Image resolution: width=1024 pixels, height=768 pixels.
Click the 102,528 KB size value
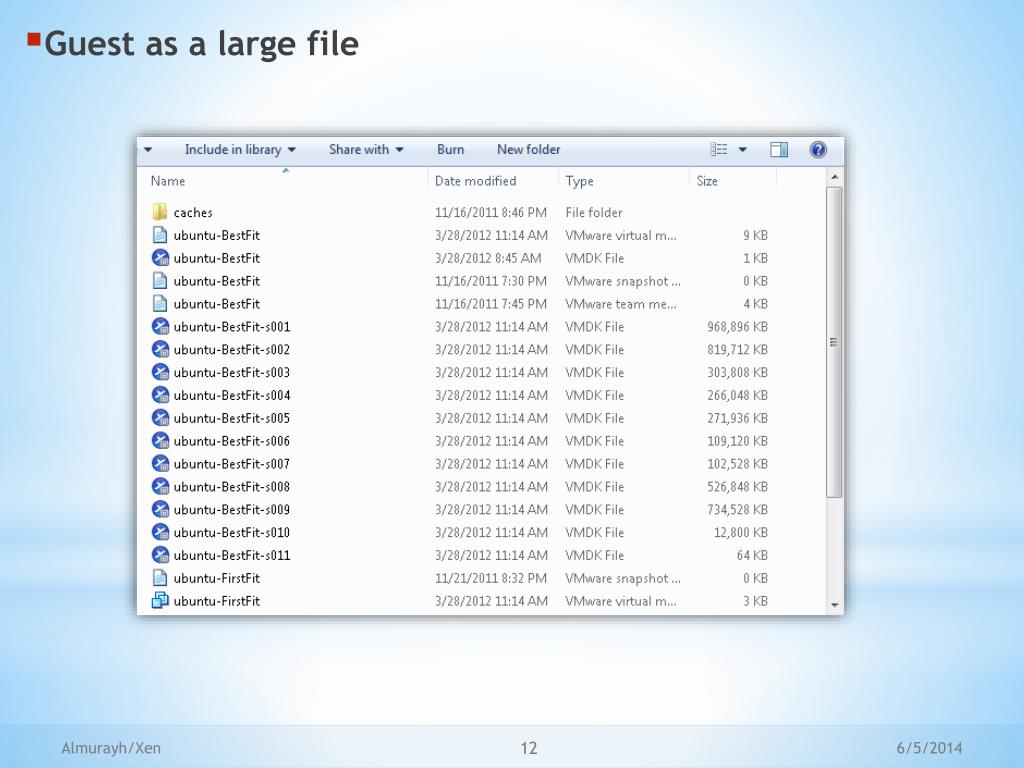pos(737,464)
